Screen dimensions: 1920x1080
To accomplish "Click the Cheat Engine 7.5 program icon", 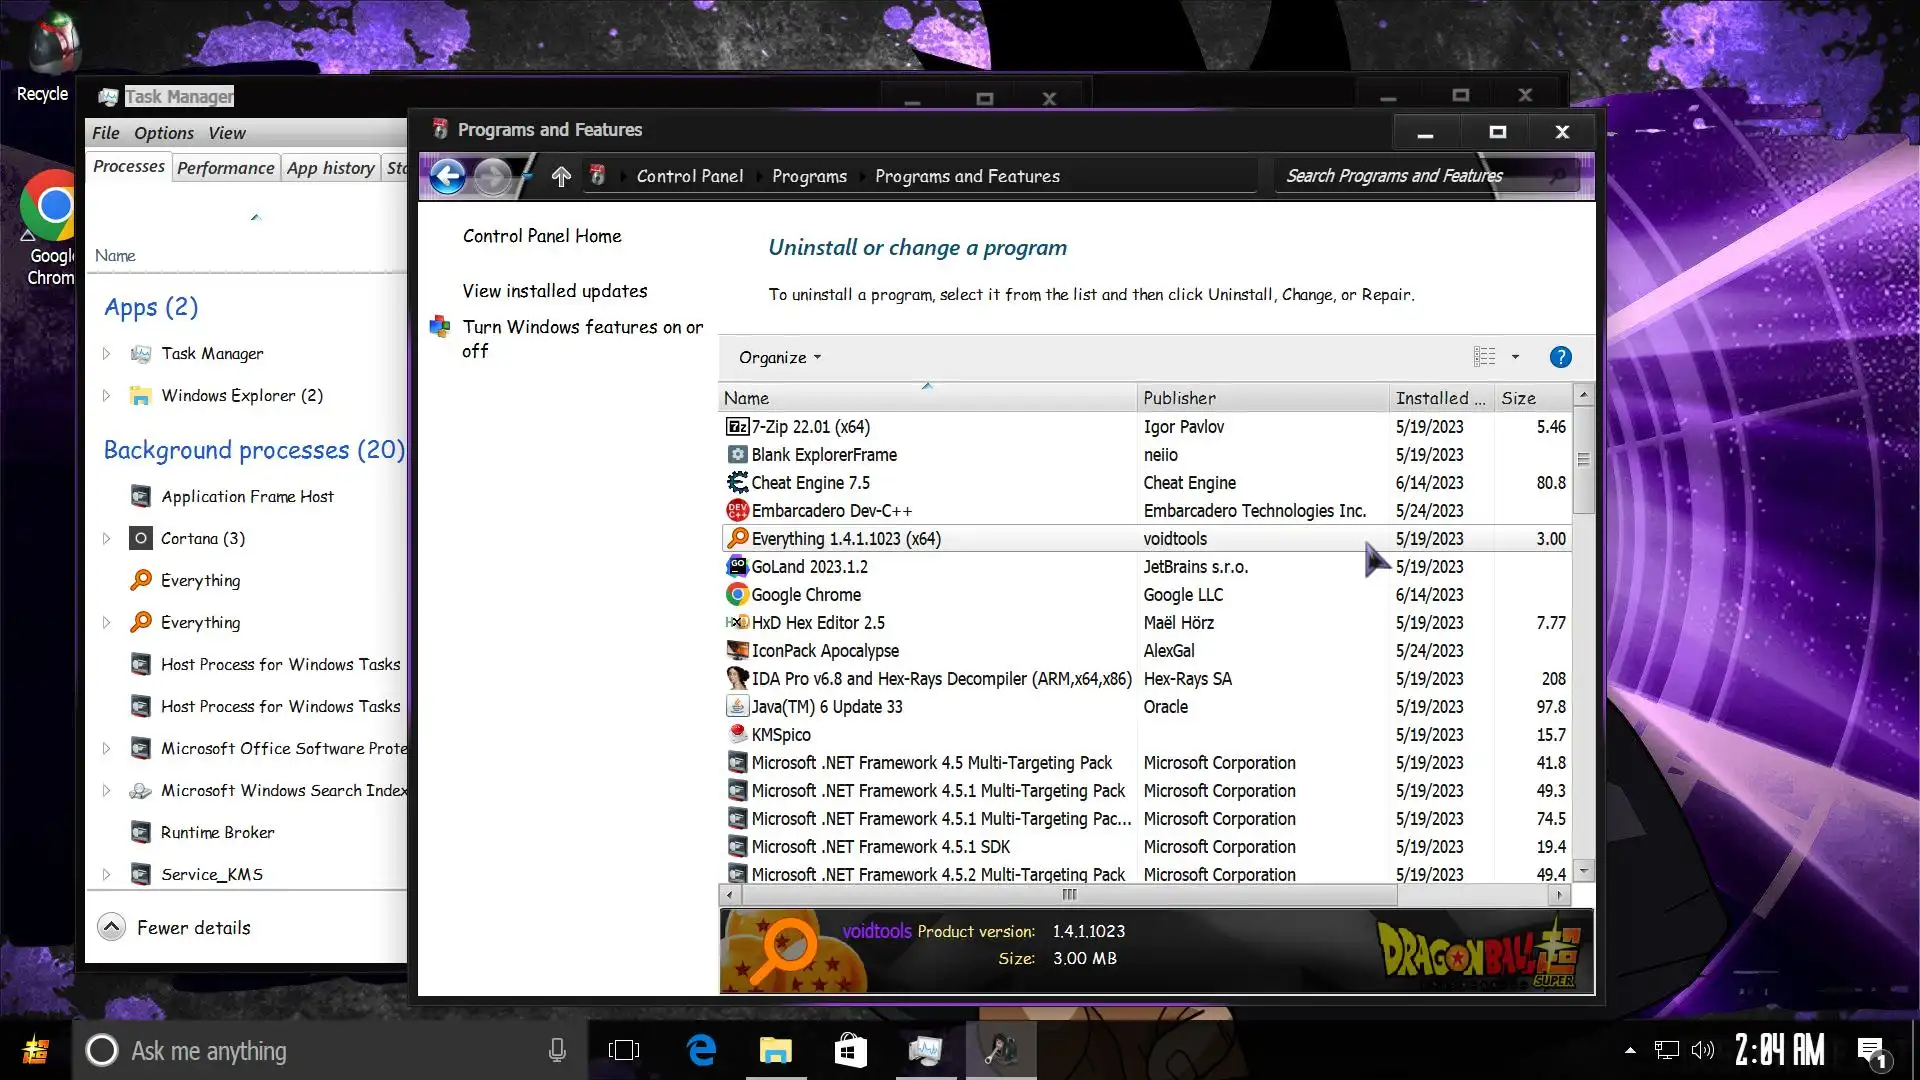I will pyautogui.click(x=737, y=483).
